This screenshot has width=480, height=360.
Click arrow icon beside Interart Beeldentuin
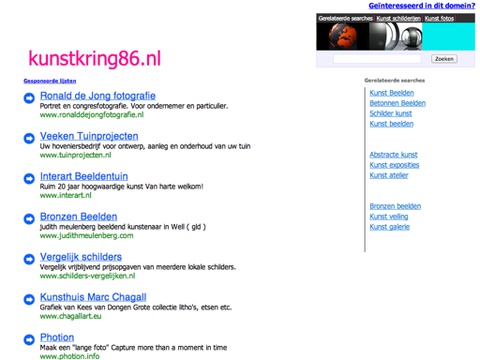click(29, 179)
